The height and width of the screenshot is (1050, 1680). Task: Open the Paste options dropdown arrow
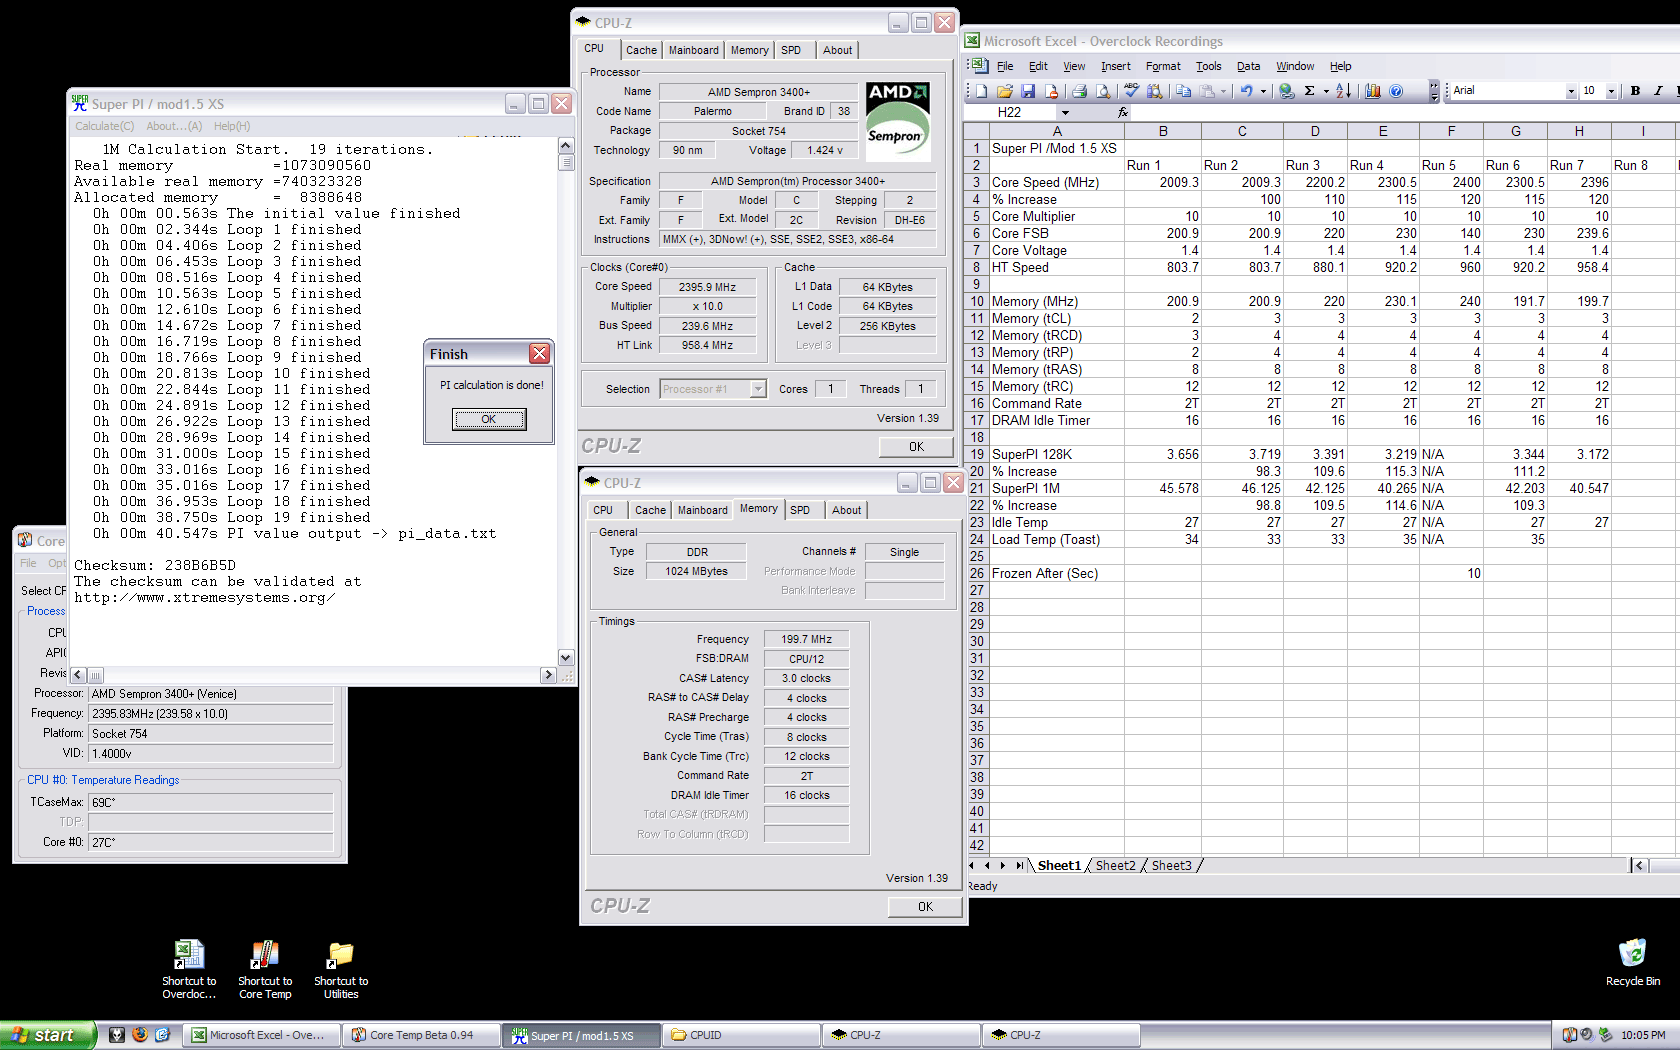point(1223,91)
